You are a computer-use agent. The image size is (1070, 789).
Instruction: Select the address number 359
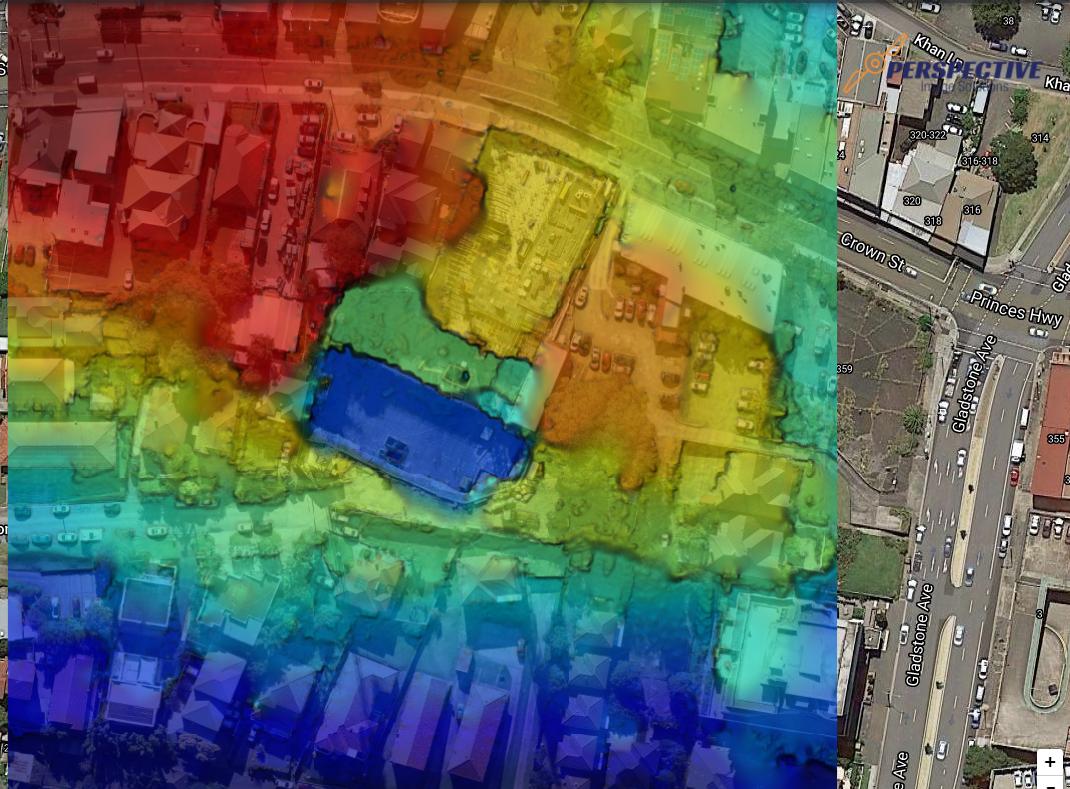pos(845,369)
